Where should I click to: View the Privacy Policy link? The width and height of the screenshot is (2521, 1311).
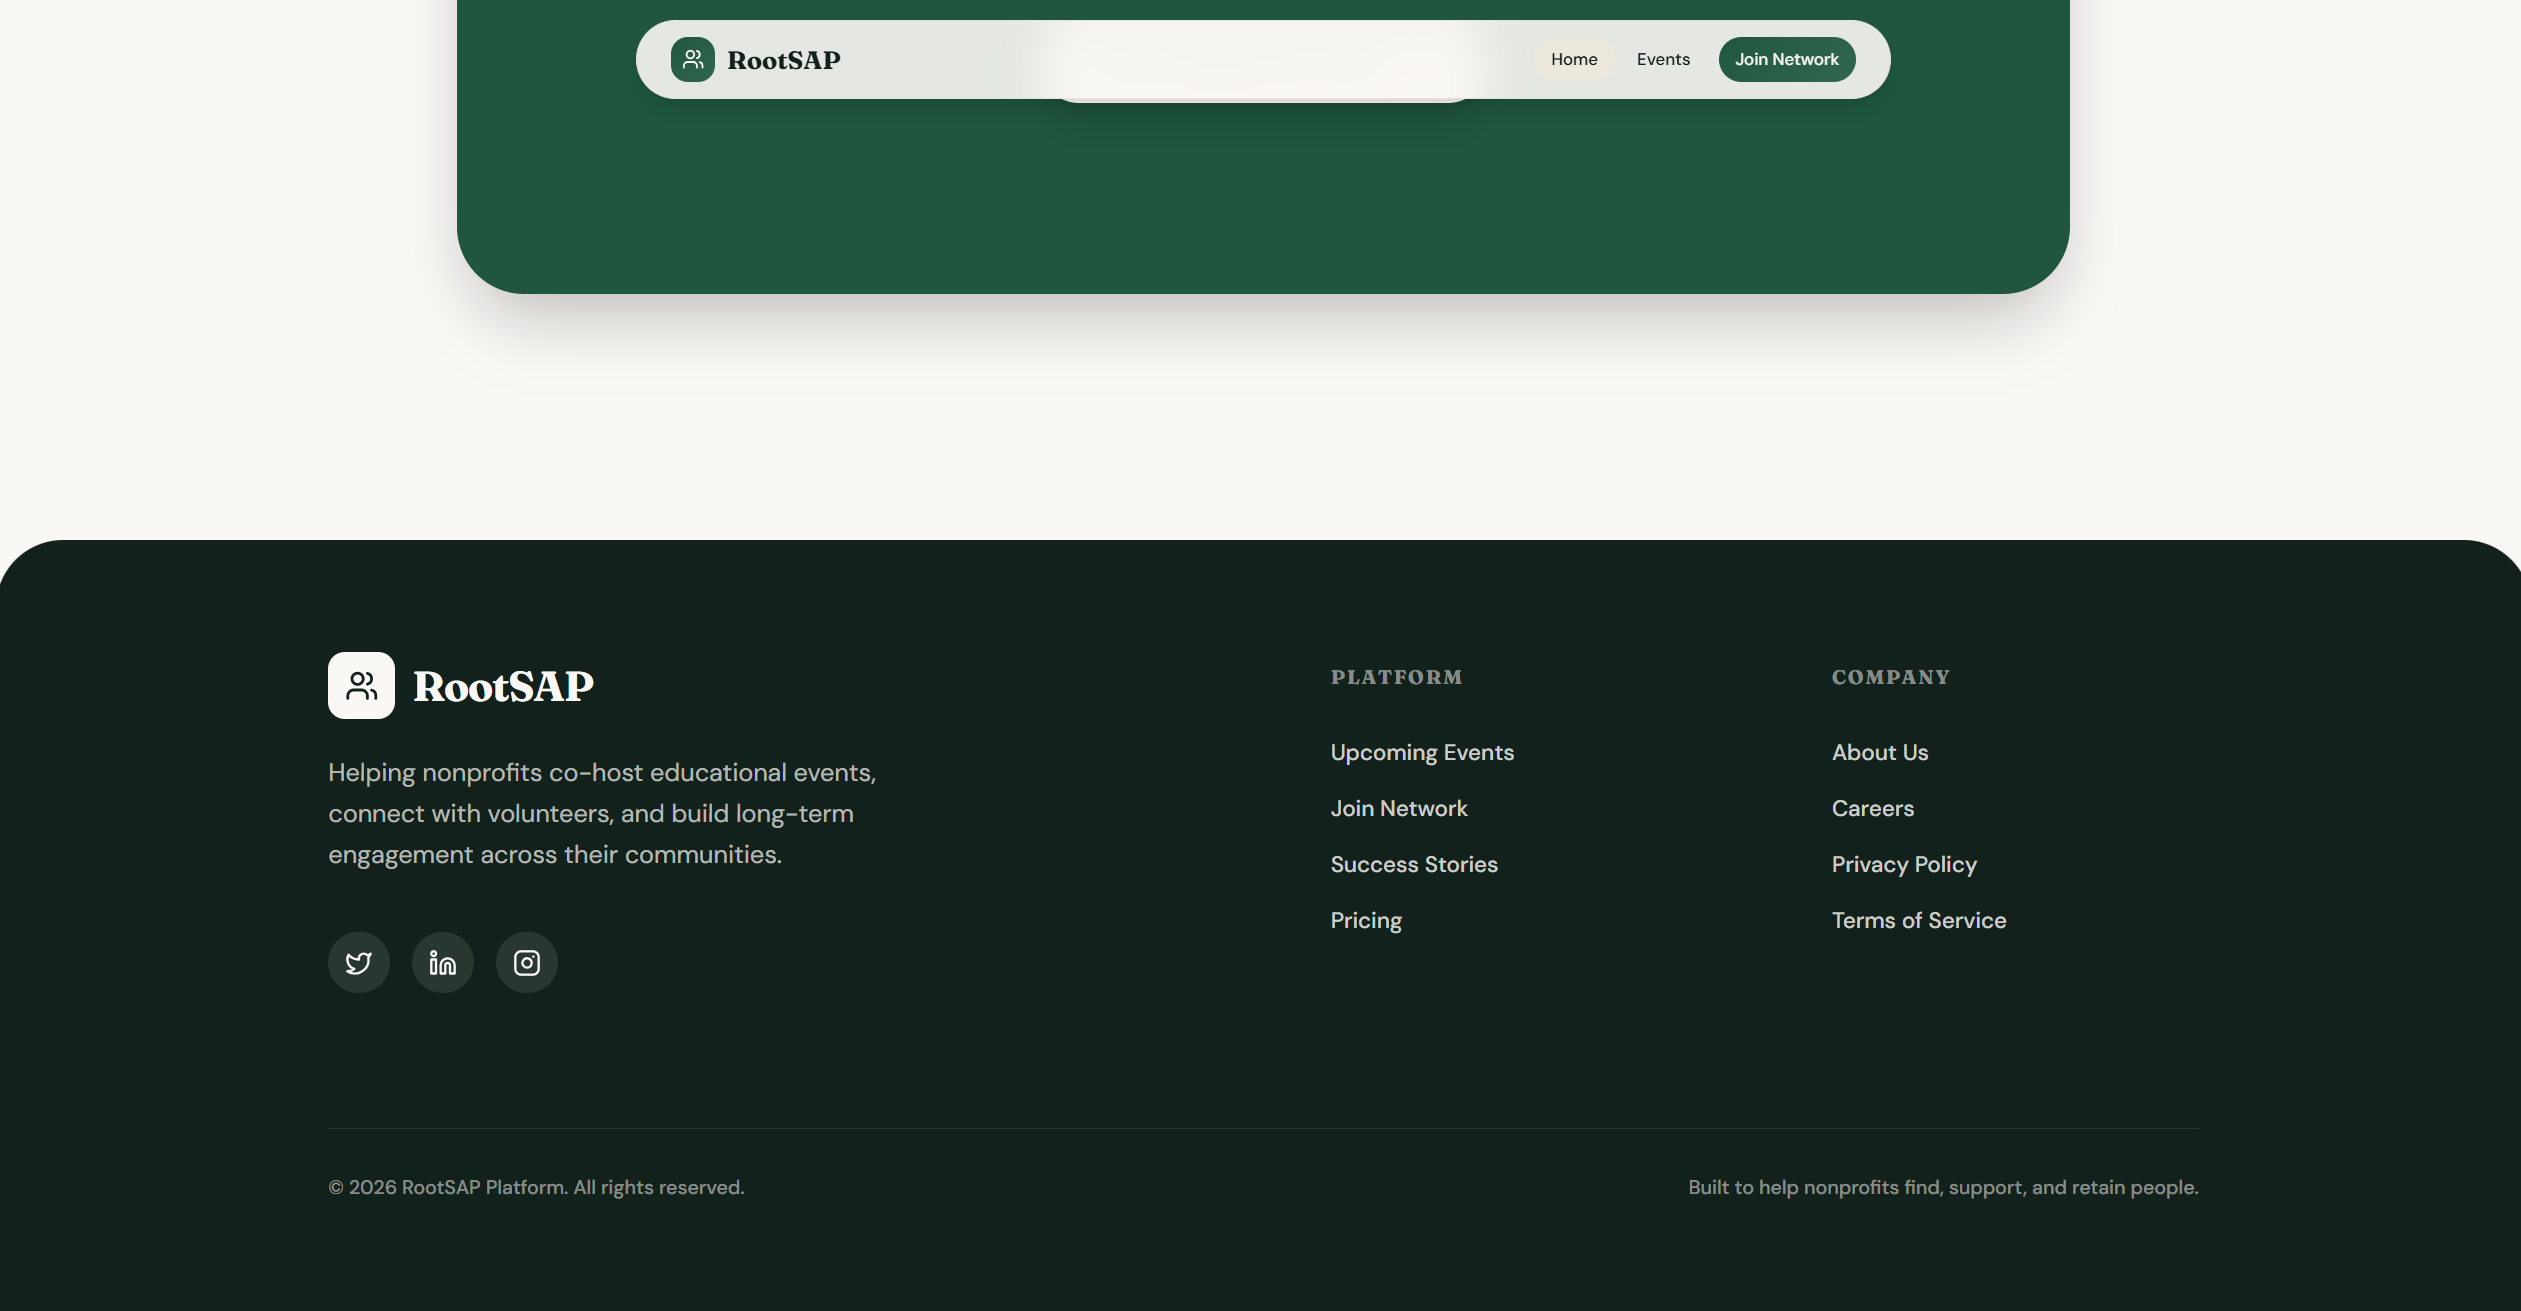coord(1904,865)
